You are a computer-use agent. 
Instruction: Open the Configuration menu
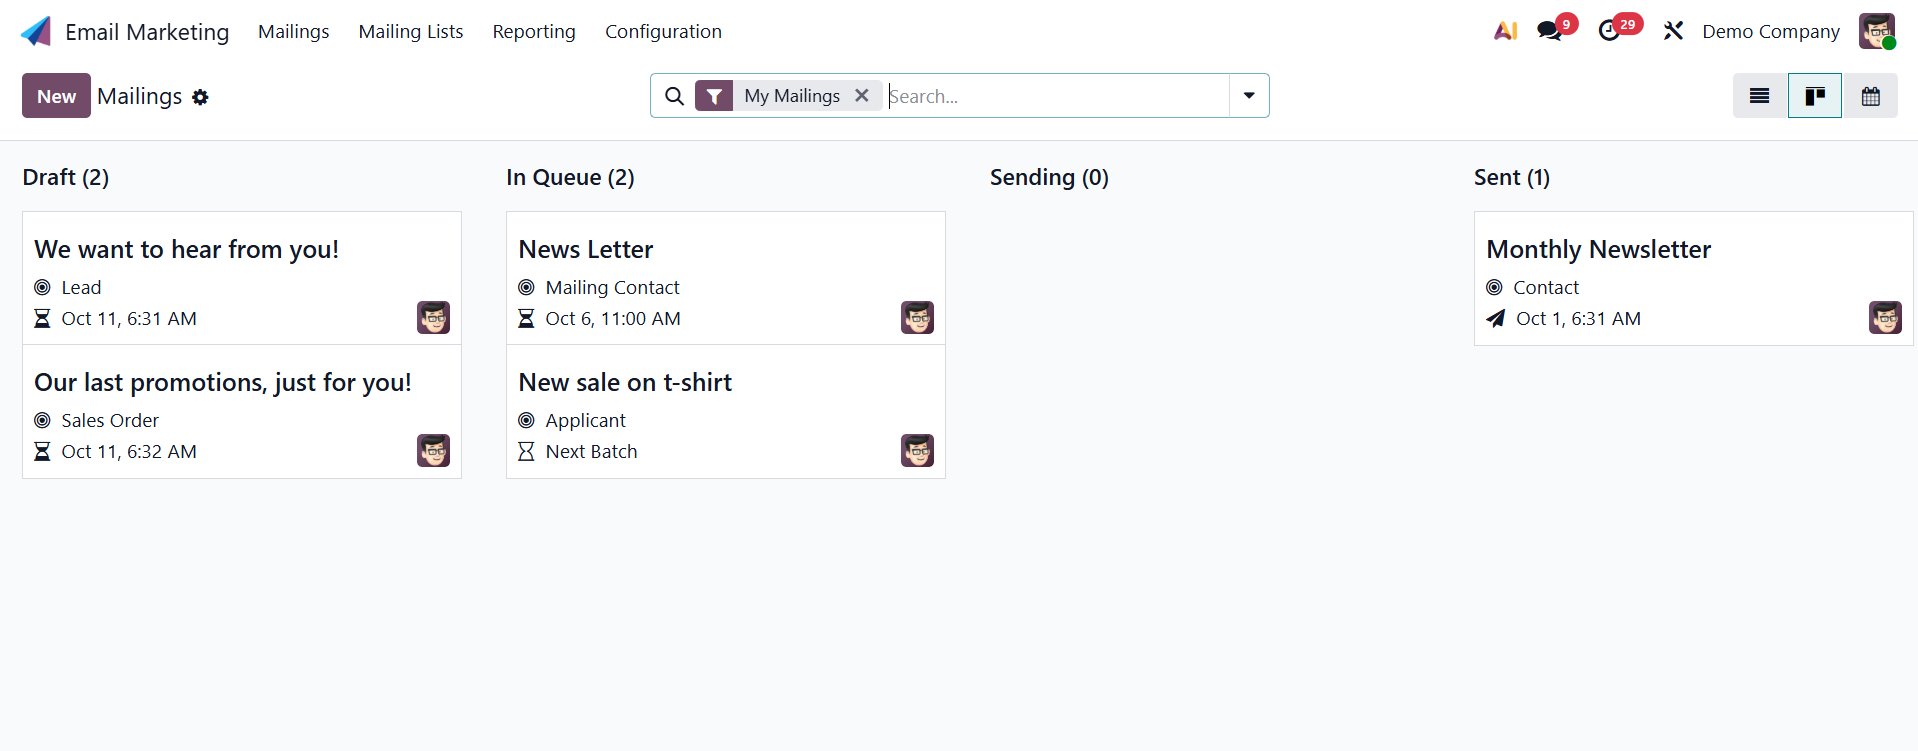(x=663, y=31)
